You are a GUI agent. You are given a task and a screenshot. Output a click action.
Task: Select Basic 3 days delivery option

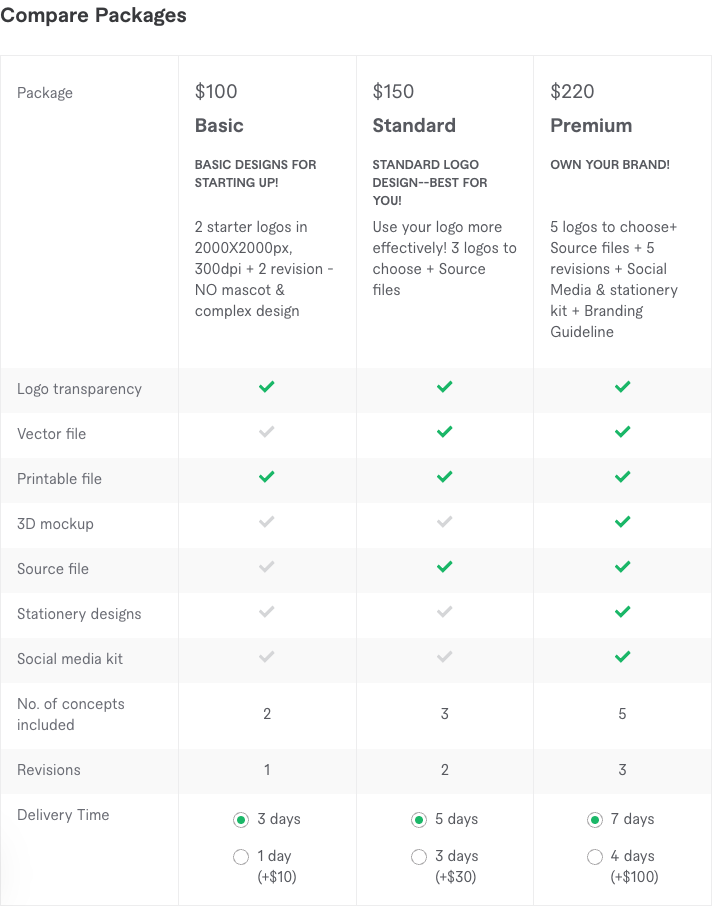tap(241, 820)
